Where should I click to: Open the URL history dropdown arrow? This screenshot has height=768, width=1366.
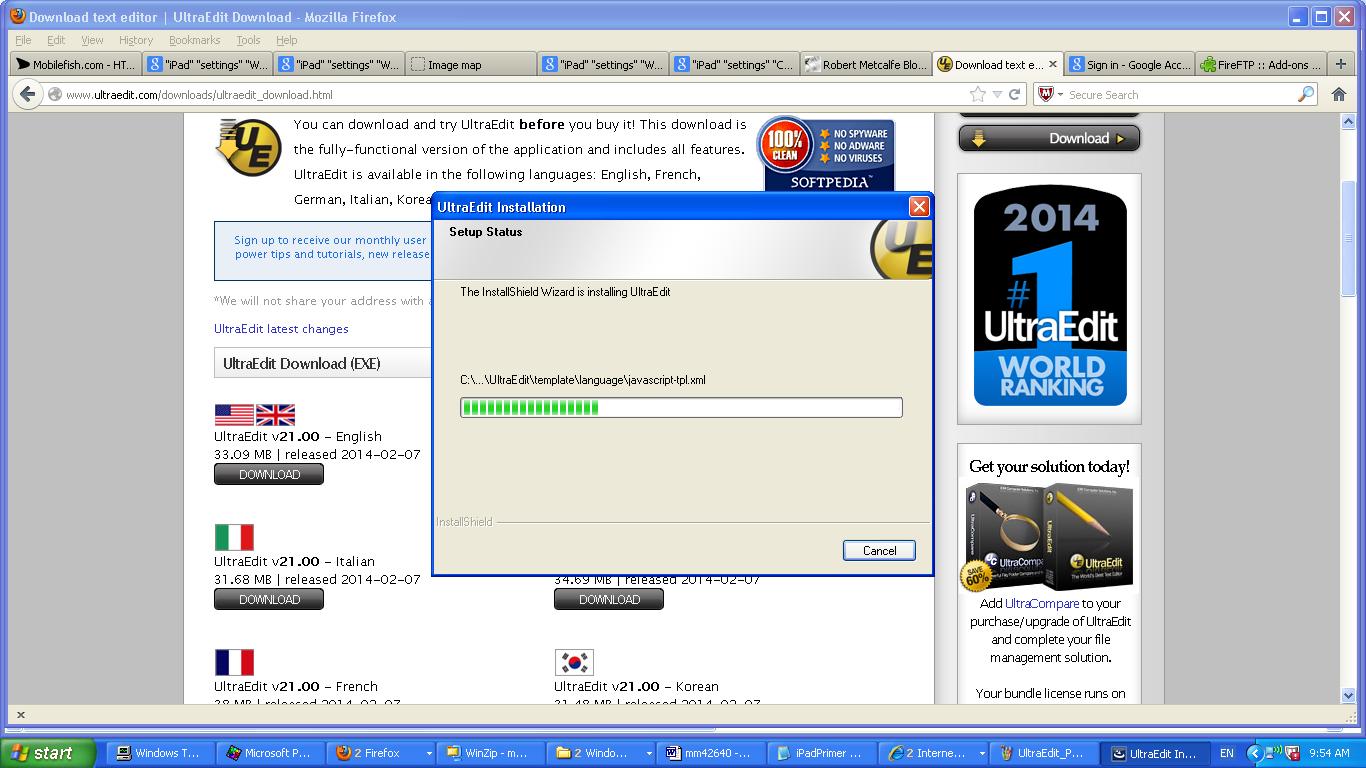pyautogui.click(x=997, y=94)
